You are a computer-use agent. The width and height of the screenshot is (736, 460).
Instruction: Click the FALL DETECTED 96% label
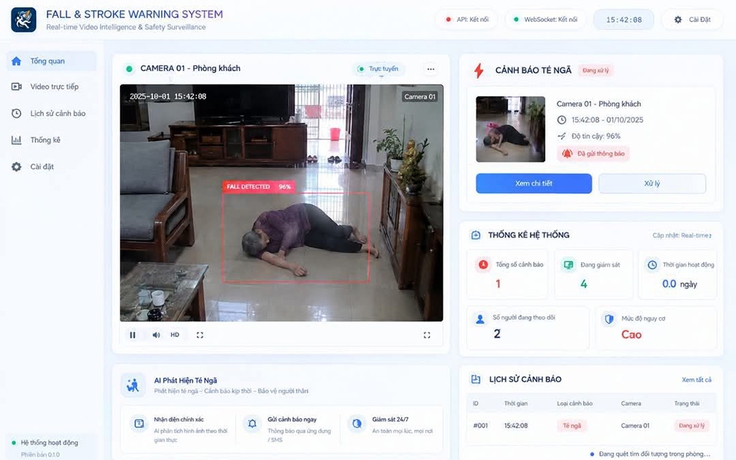click(x=259, y=186)
